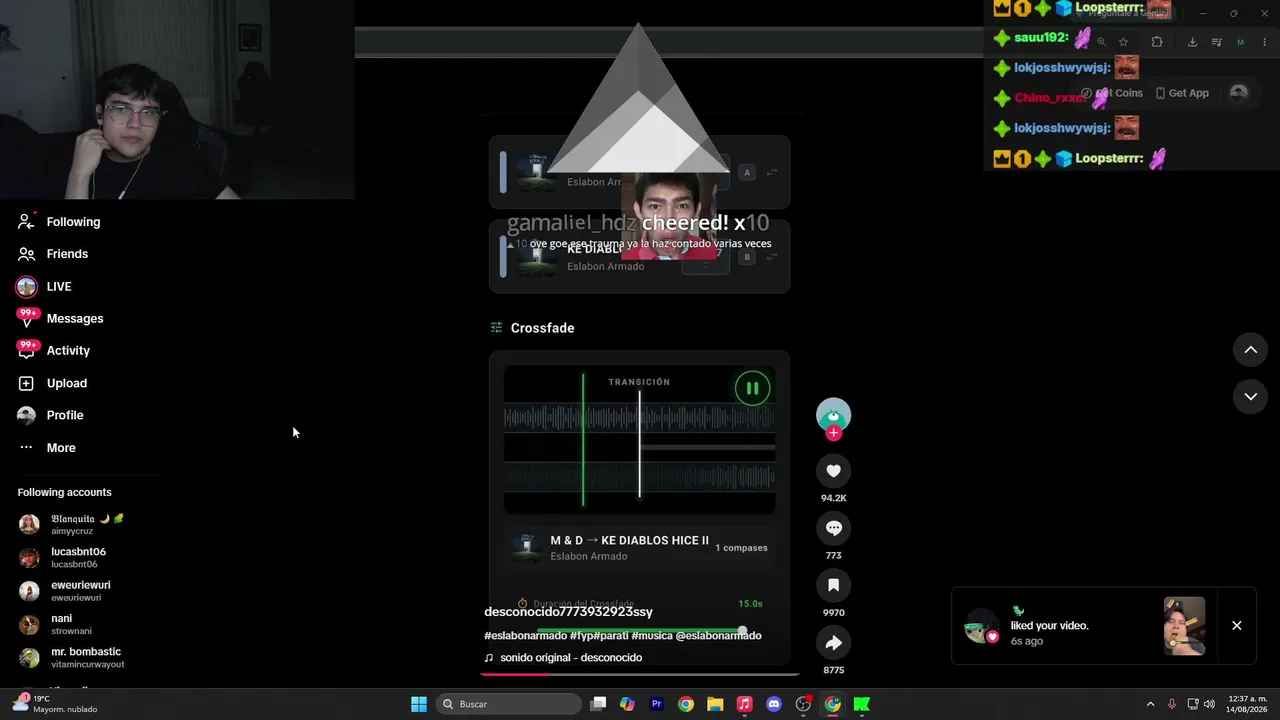Dismiss the liked your video notification
Screen dimensions: 1280x720
pos(1237,626)
